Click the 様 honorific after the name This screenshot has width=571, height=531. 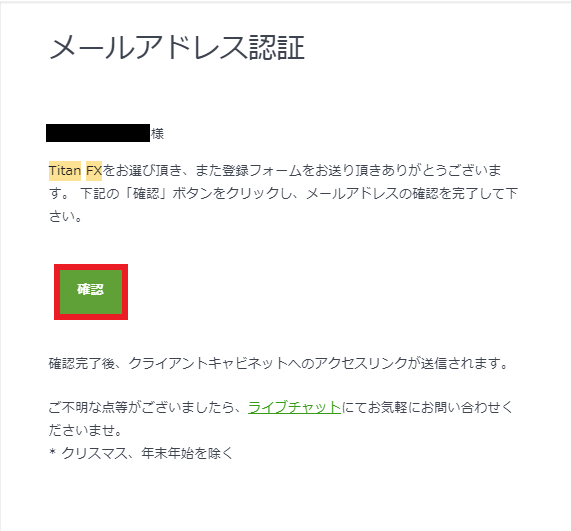click(x=157, y=134)
